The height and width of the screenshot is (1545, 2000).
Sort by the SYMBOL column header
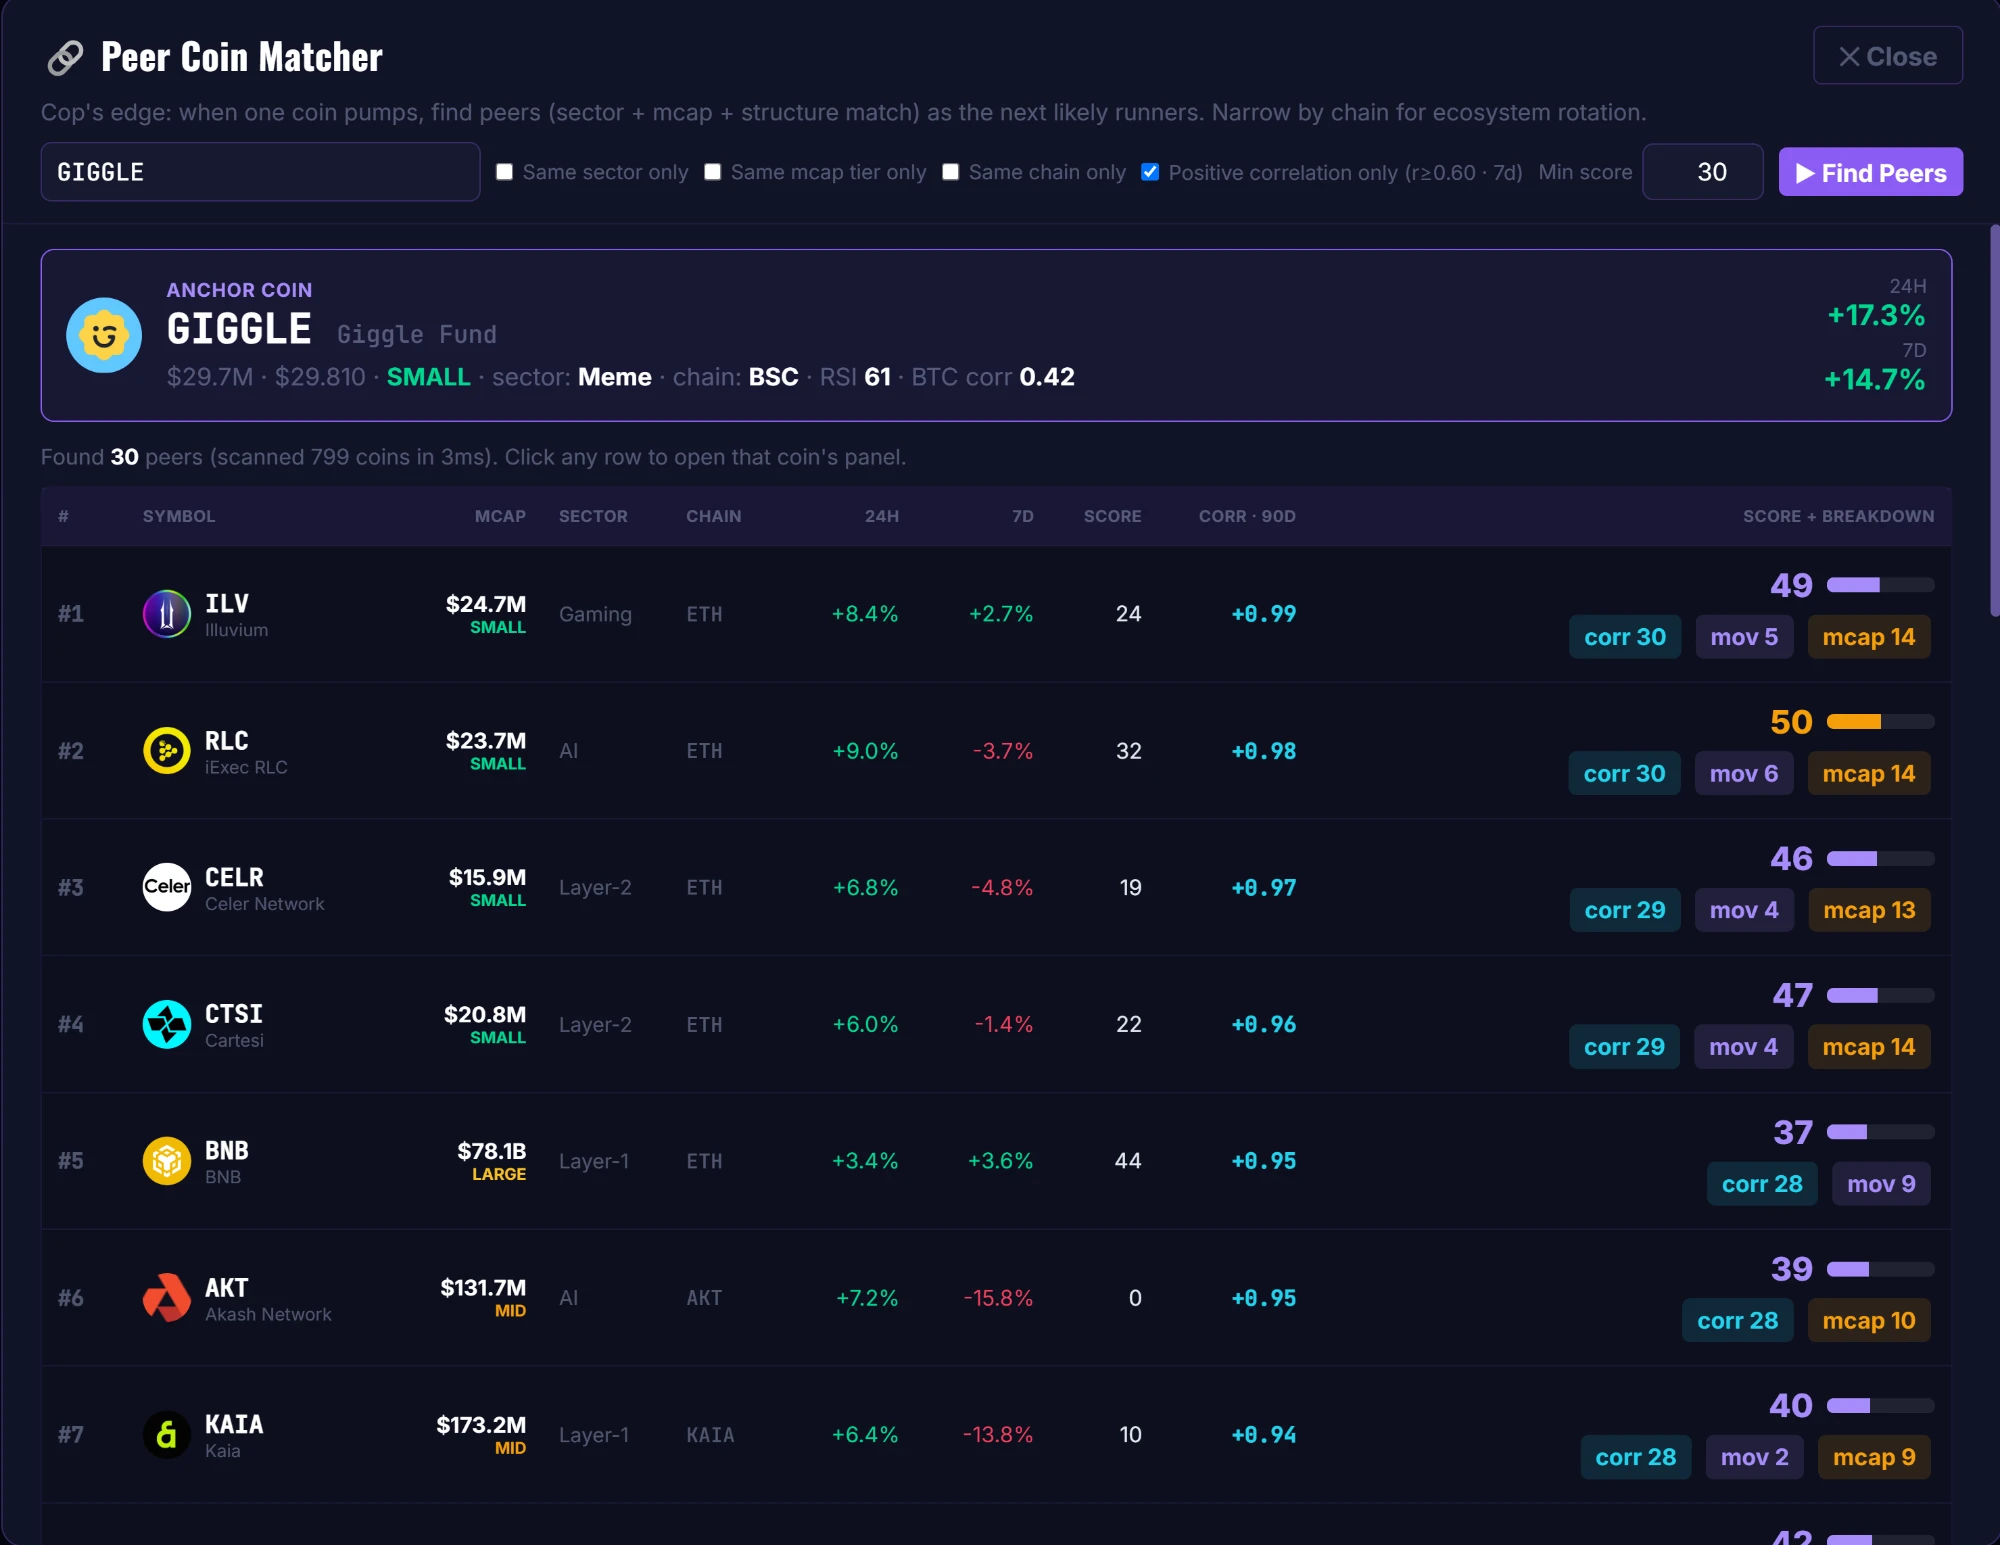click(179, 516)
